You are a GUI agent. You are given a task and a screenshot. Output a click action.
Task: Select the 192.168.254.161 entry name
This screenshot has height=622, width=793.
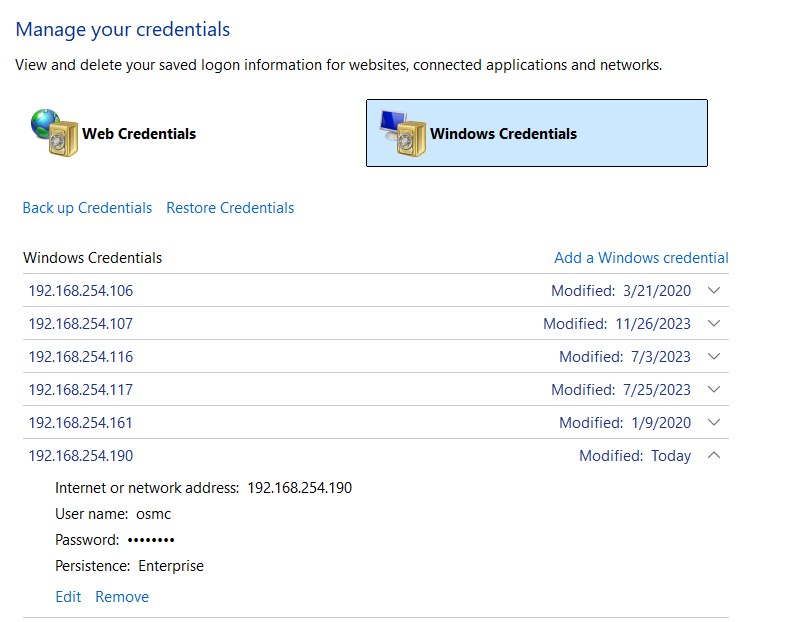[x=81, y=423]
